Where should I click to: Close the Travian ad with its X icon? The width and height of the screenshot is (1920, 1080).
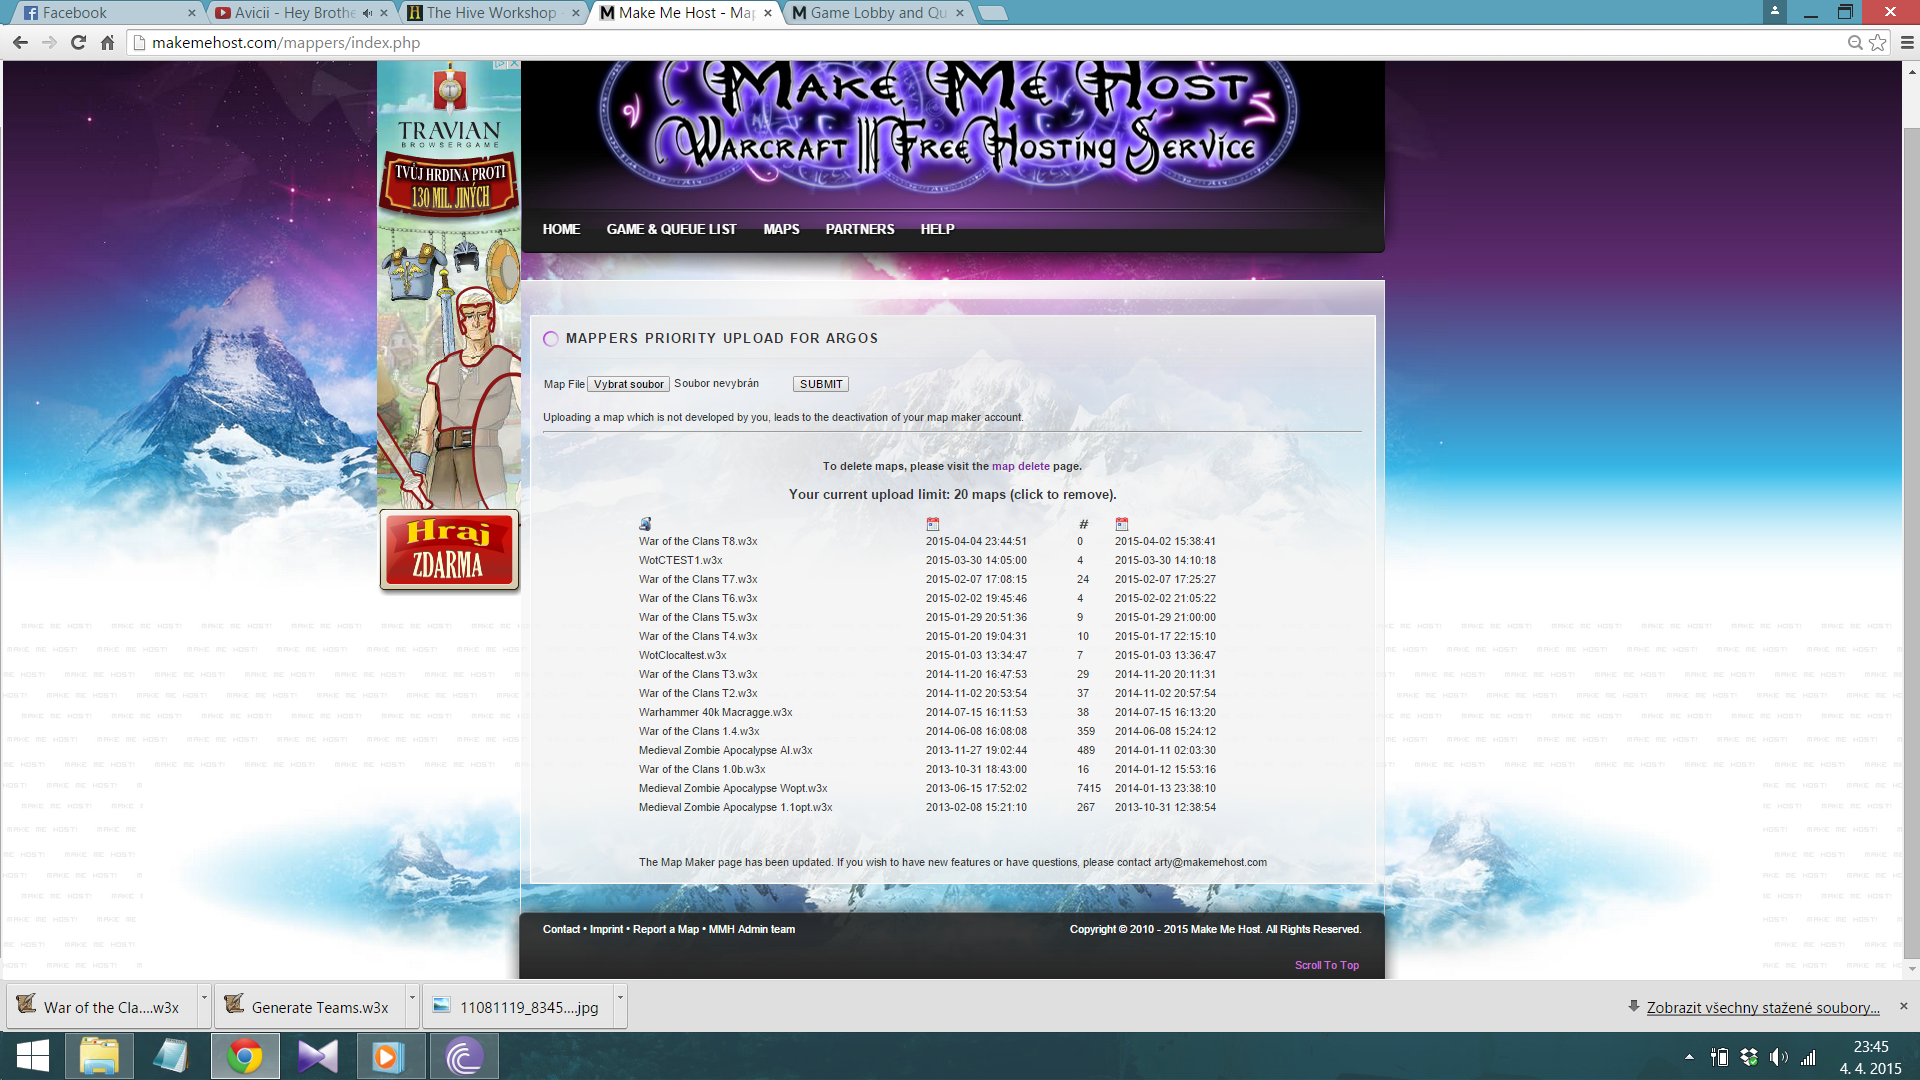(514, 64)
